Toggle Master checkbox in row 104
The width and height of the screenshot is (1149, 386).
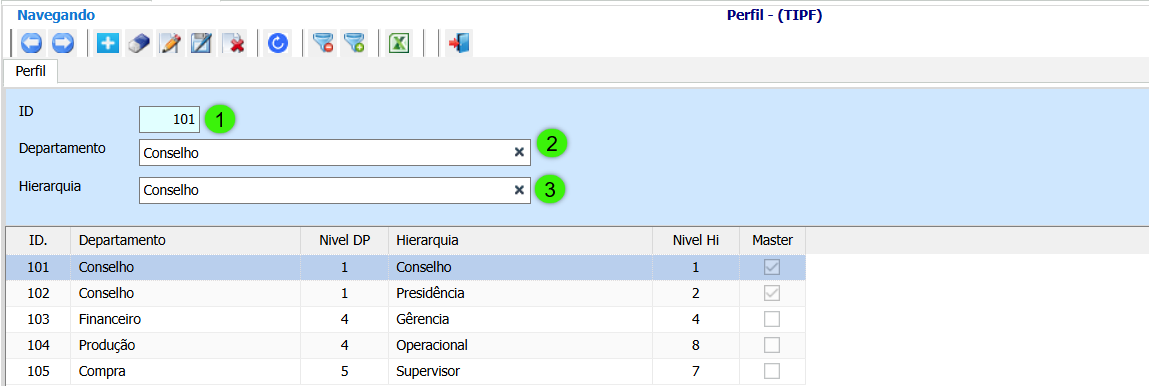tap(772, 345)
